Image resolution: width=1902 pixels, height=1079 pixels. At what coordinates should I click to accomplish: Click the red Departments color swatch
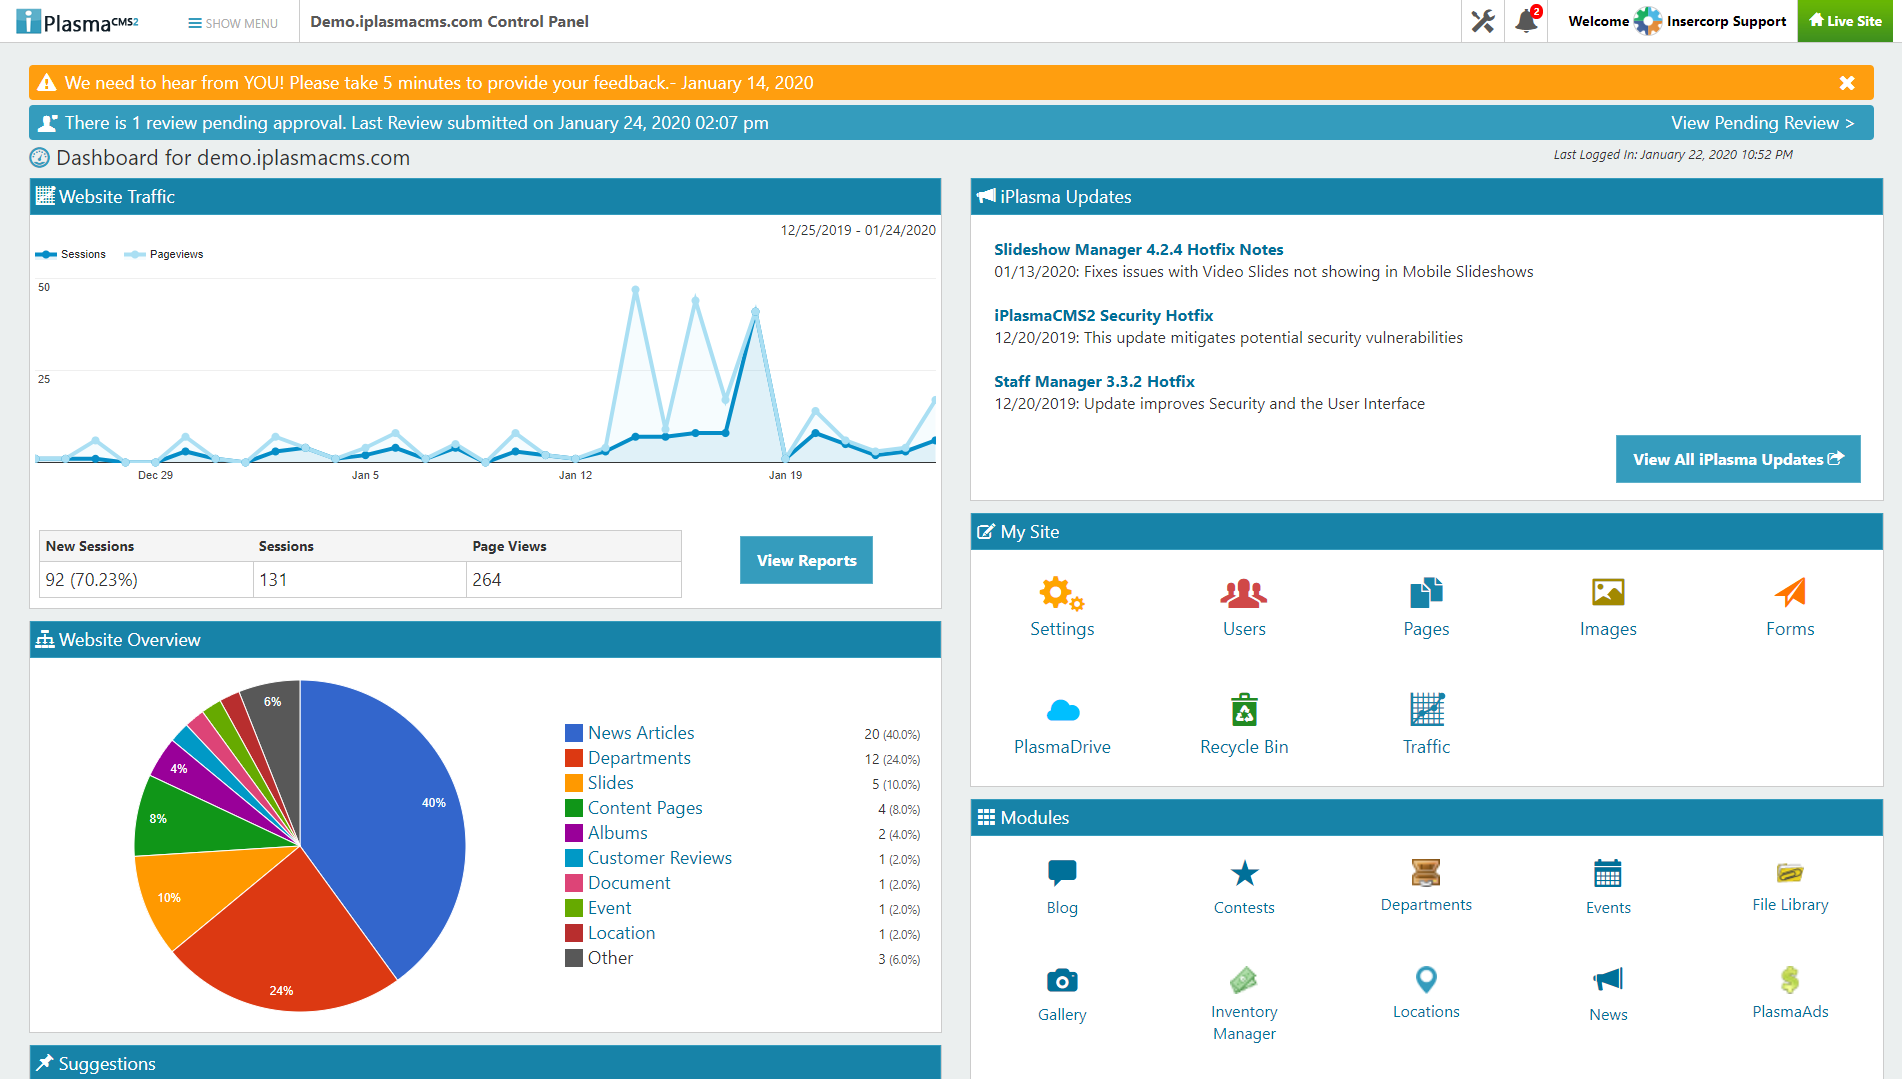574,758
